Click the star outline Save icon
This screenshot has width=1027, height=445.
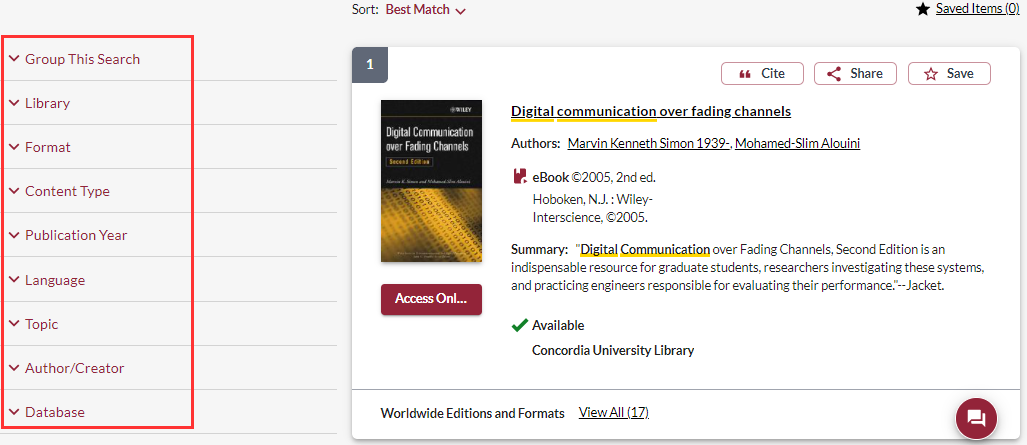tap(931, 74)
